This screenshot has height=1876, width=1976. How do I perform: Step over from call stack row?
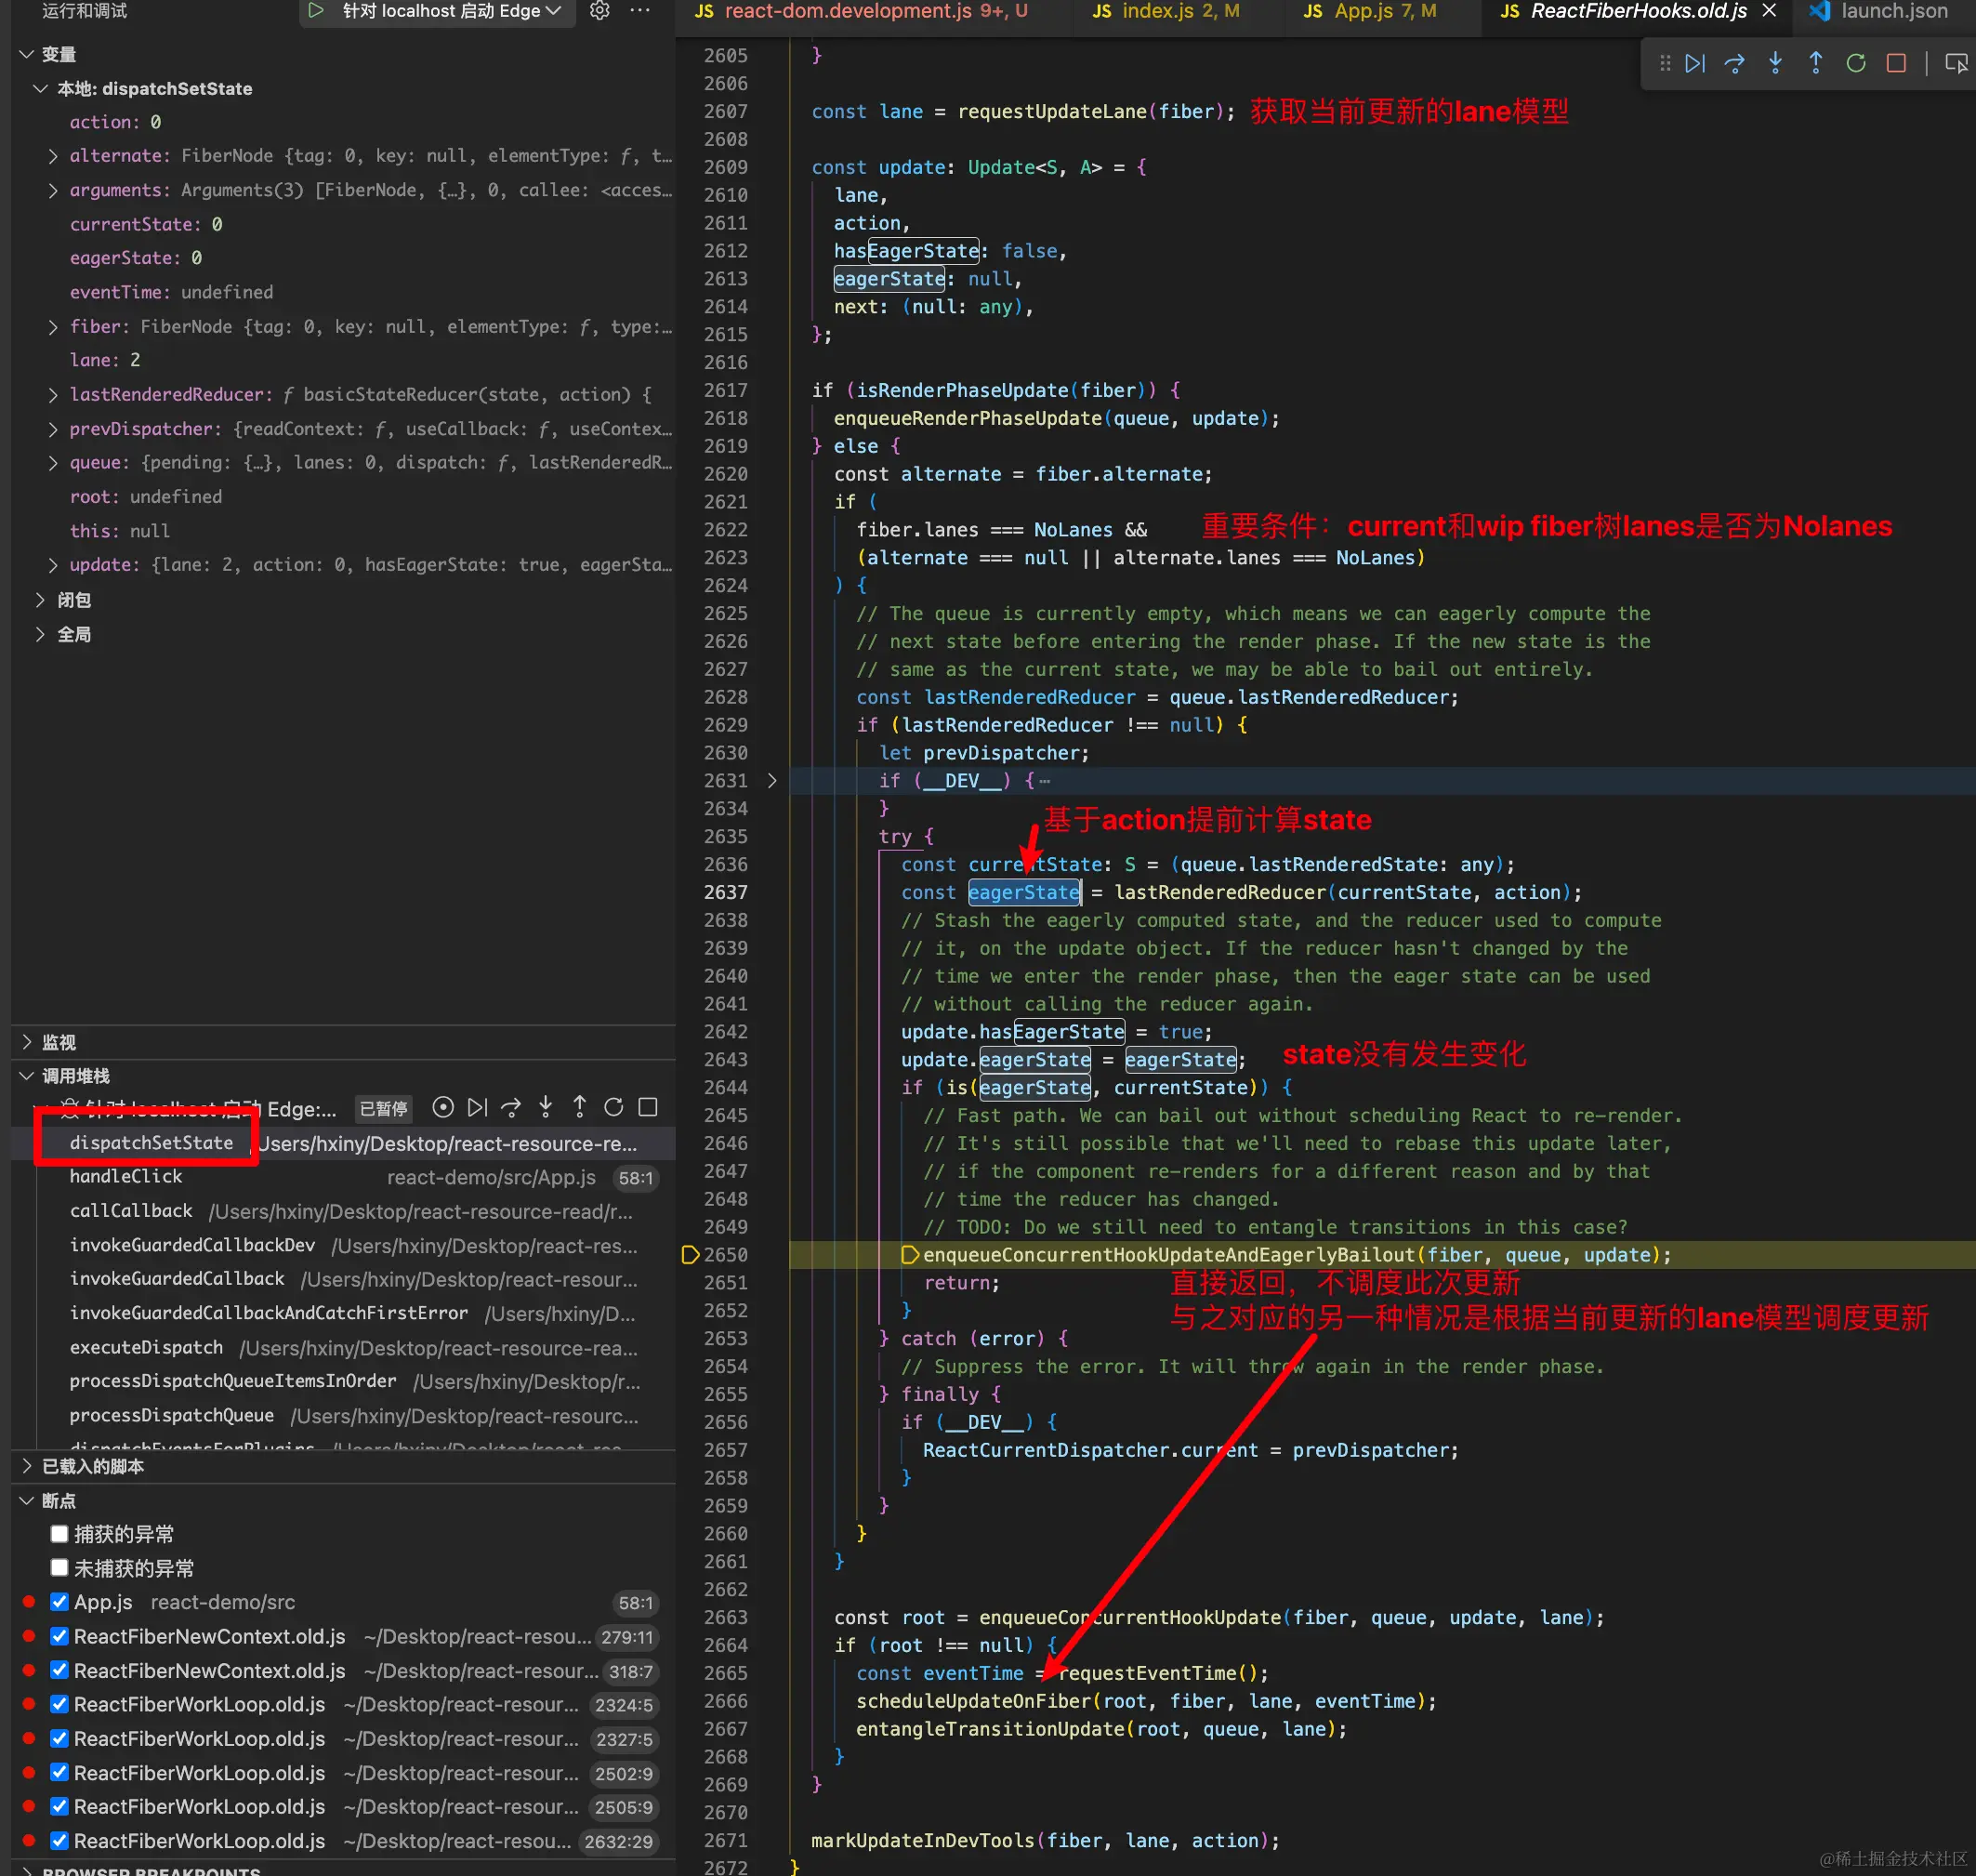coord(511,1107)
